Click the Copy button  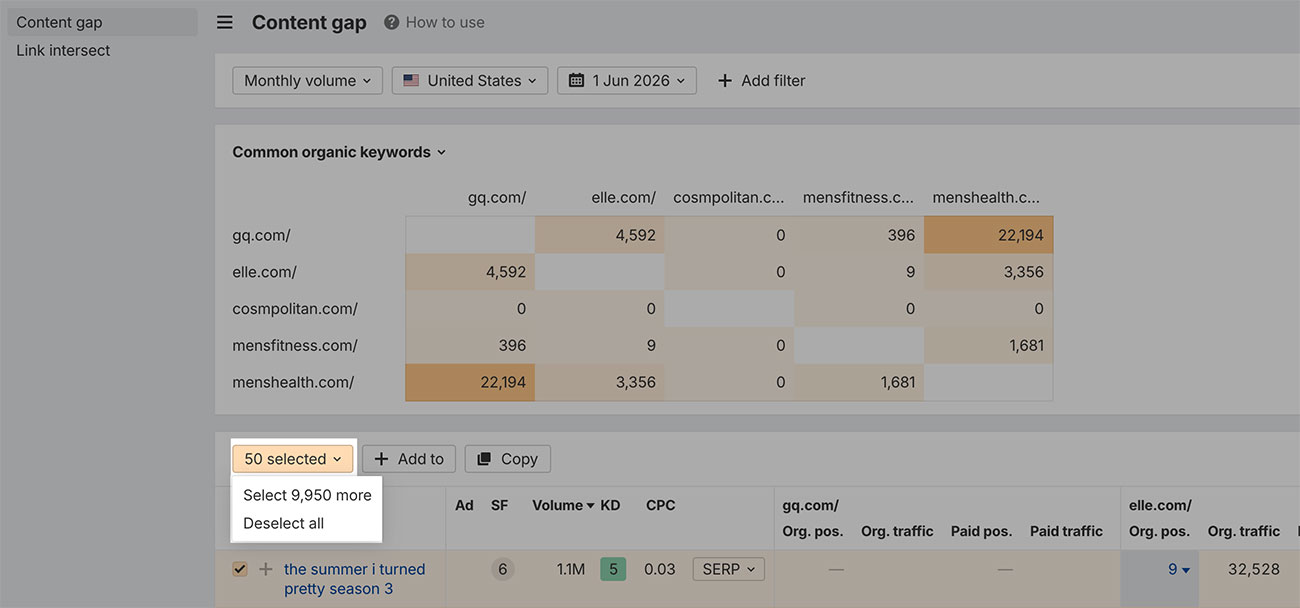(508, 459)
